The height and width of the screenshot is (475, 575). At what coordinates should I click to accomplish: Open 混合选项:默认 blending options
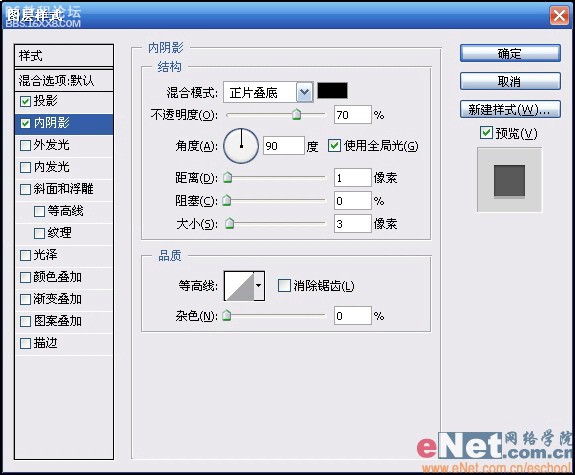tap(64, 80)
